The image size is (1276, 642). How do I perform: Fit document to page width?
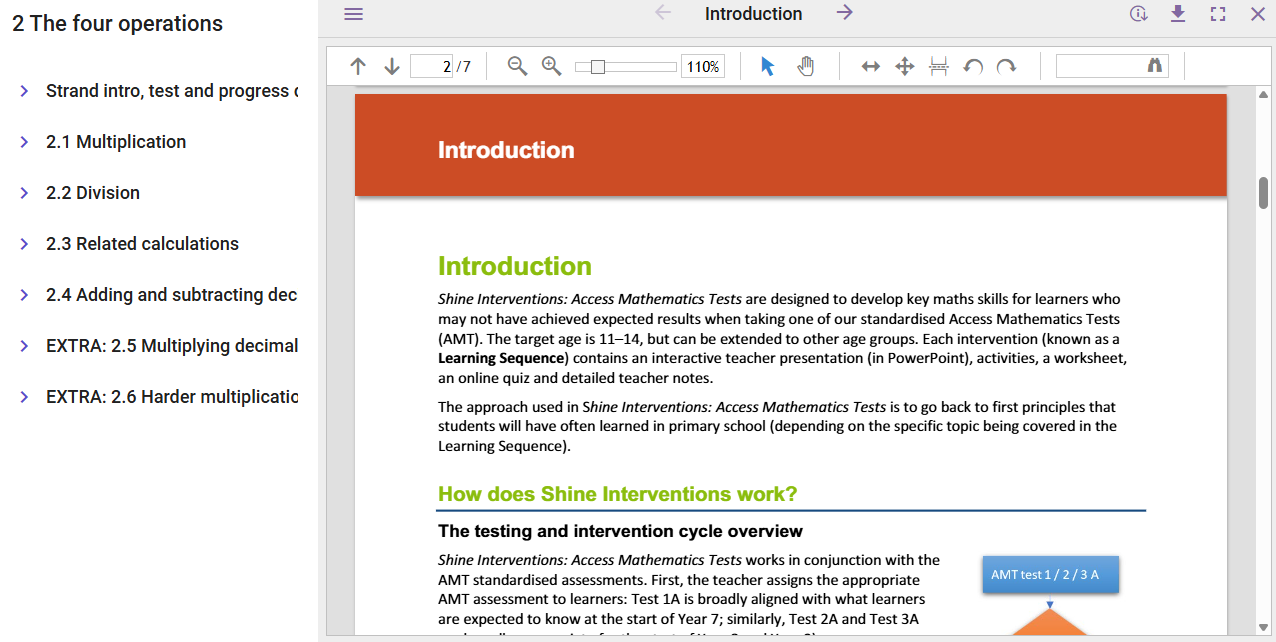[871, 67]
